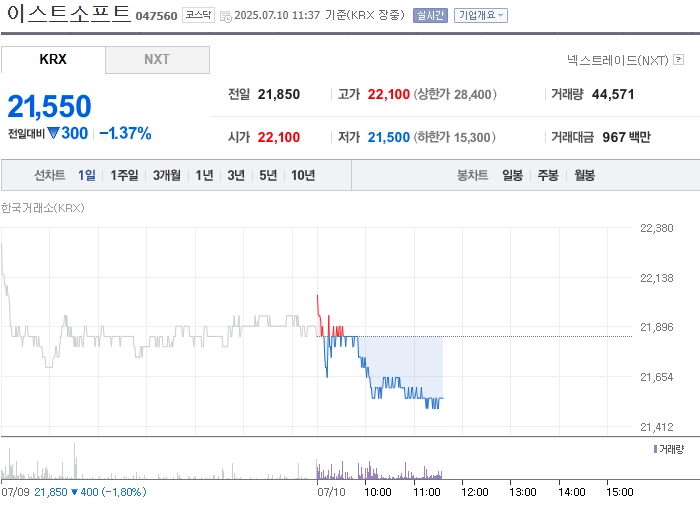Select the 3개월 line chart period
The height and width of the screenshot is (515, 700).
click(x=167, y=175)
